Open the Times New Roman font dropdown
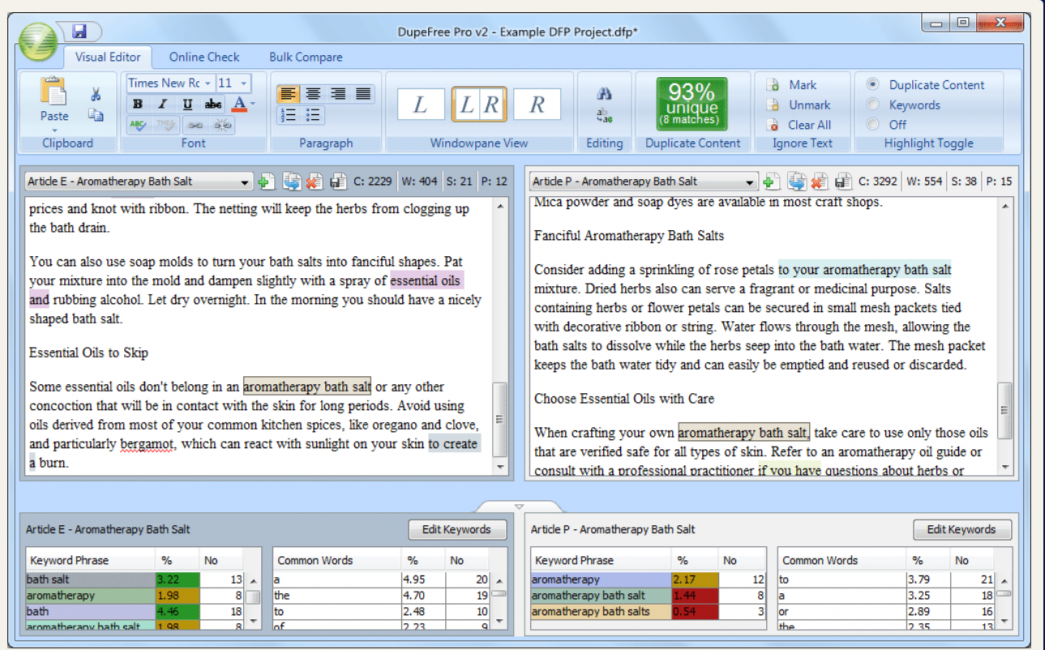Image resolution: width=1045 pixels, height=650 pixels. [207, 83]
